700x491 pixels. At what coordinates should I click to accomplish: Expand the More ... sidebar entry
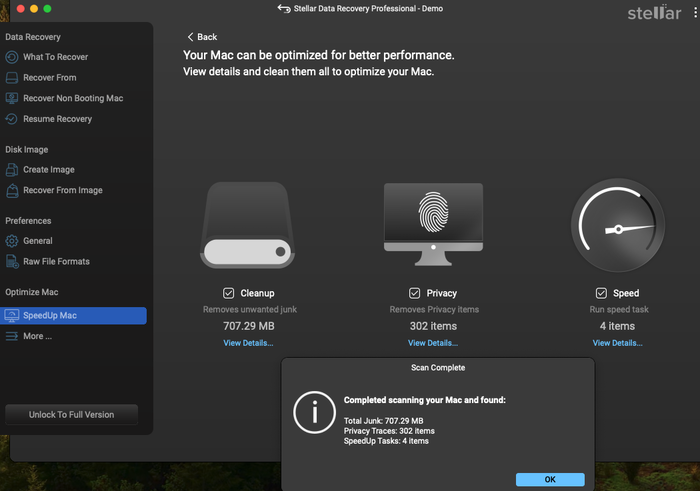click(38, 336)
